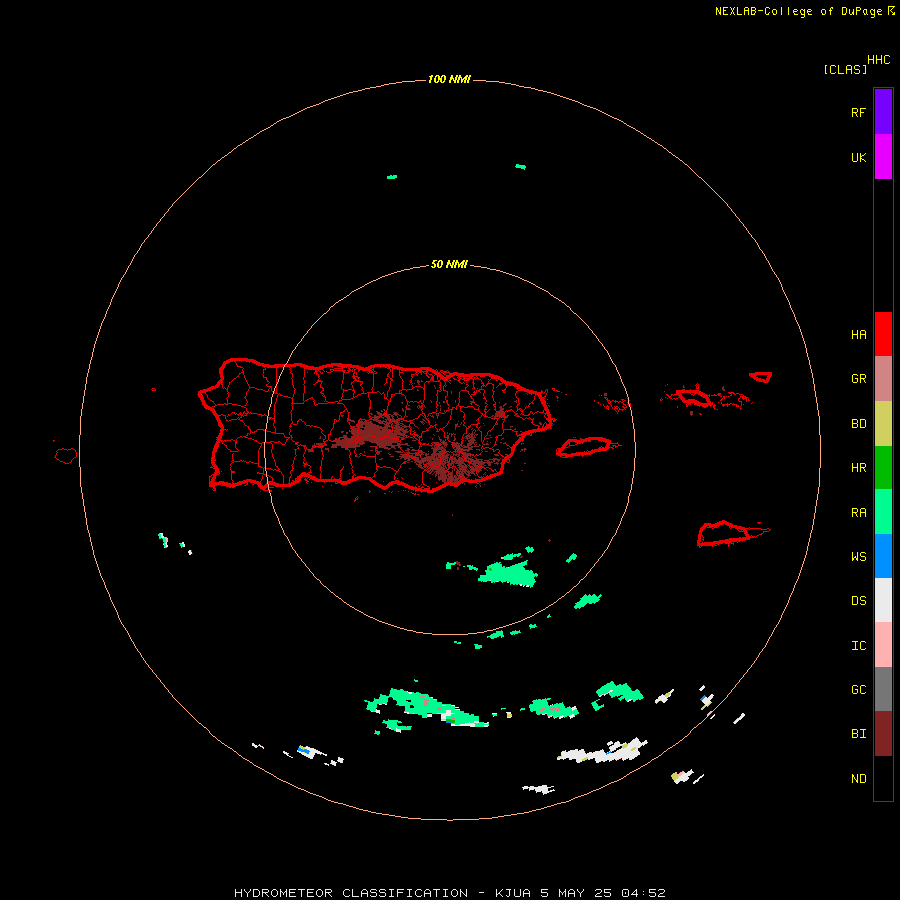Click the yellow BD big drops swatch

click(x=883, y=423)
